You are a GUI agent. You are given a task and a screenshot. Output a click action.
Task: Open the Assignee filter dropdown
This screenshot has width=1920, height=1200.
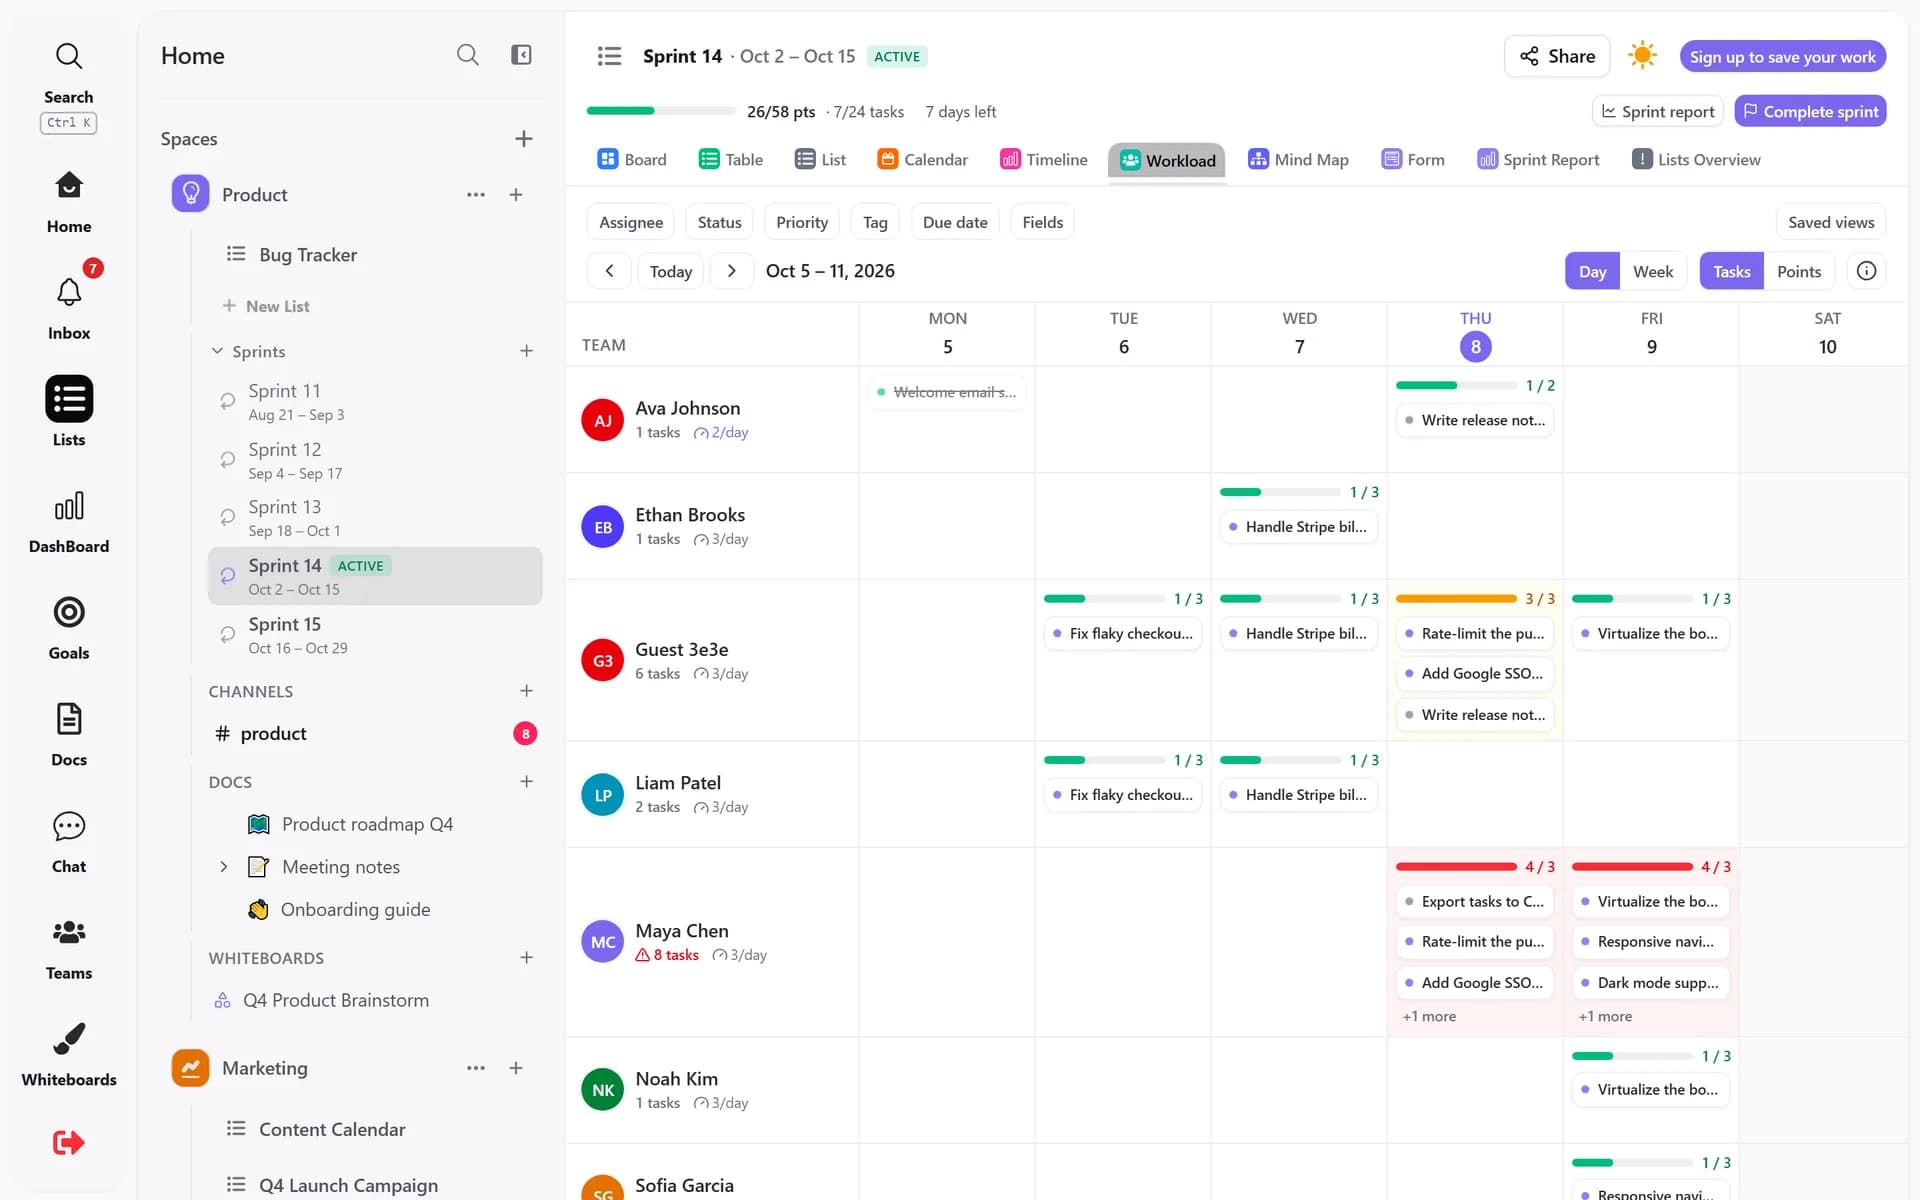(630, 222)
